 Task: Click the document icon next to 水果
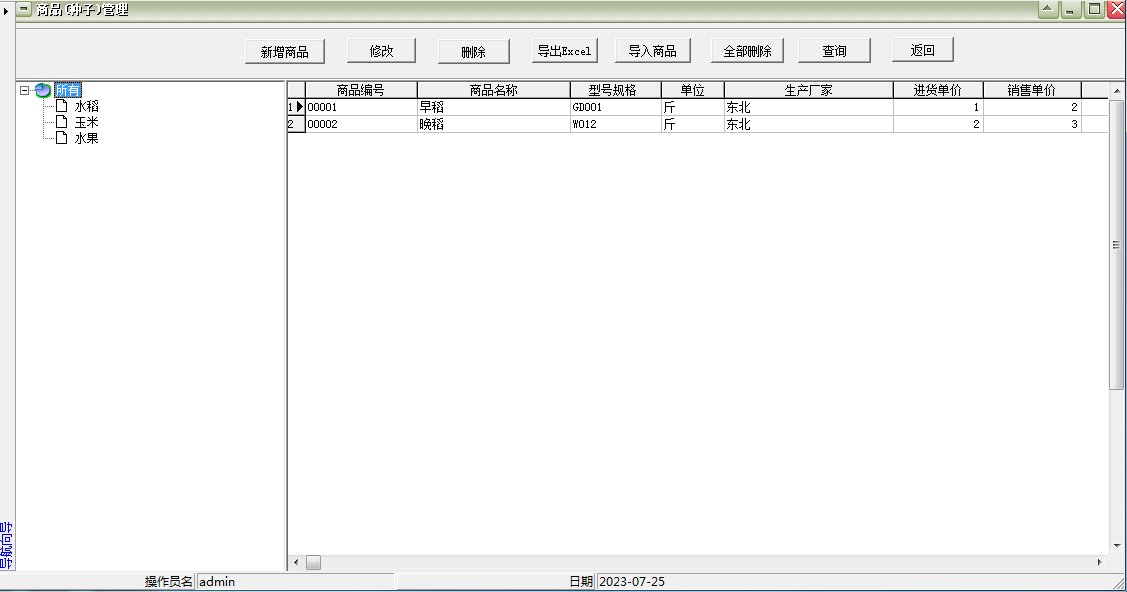pos(62,137)
